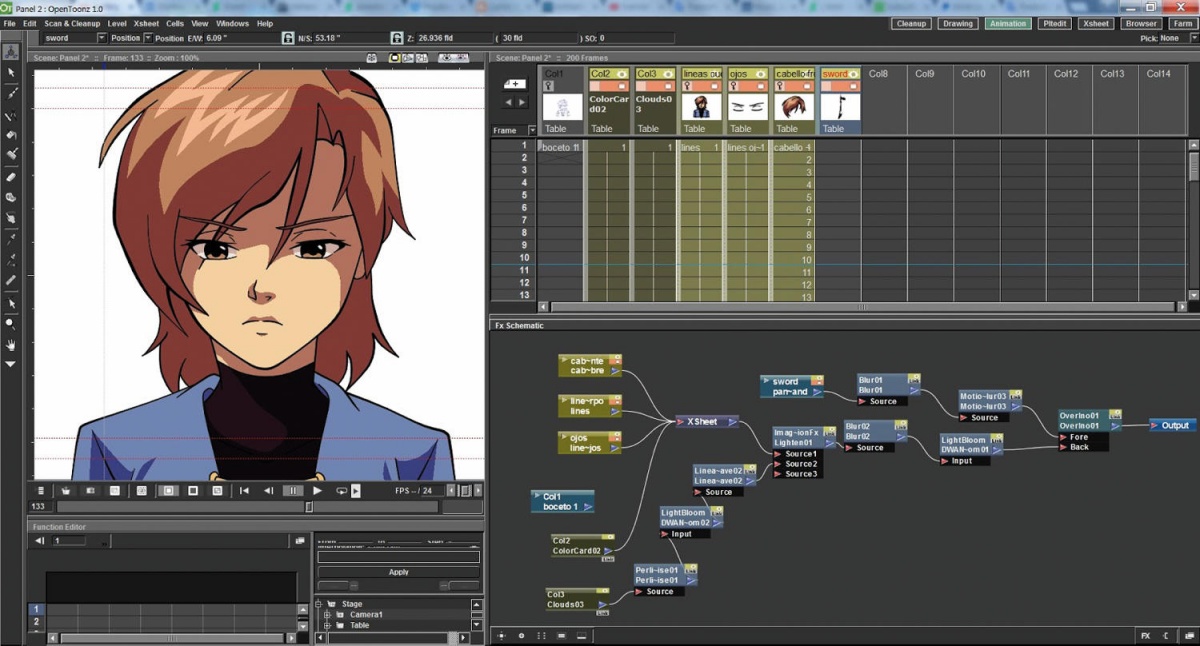Open the Cells menu
The height and width of the screenshot is (646, 1200).
pyautogui.click(x=175, y=23)
